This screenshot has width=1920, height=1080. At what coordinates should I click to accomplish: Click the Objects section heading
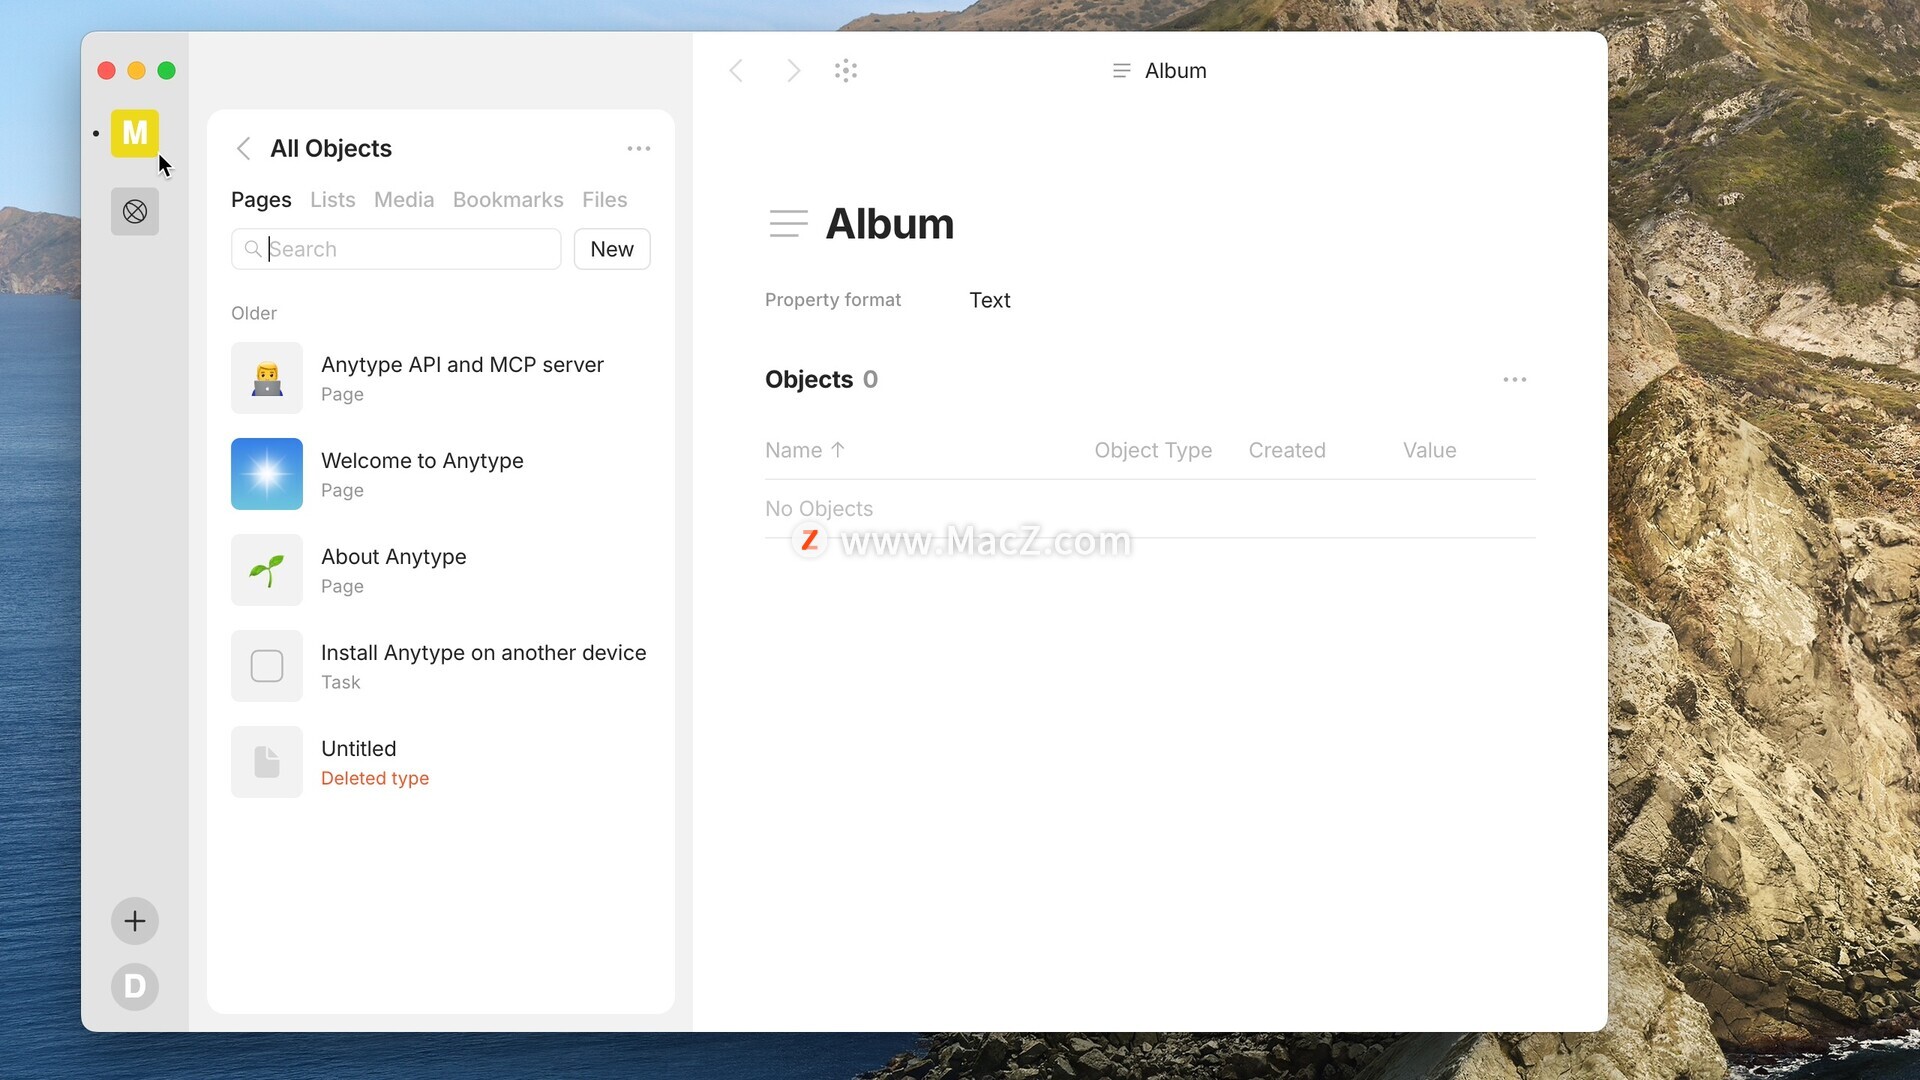coord(809,380)
